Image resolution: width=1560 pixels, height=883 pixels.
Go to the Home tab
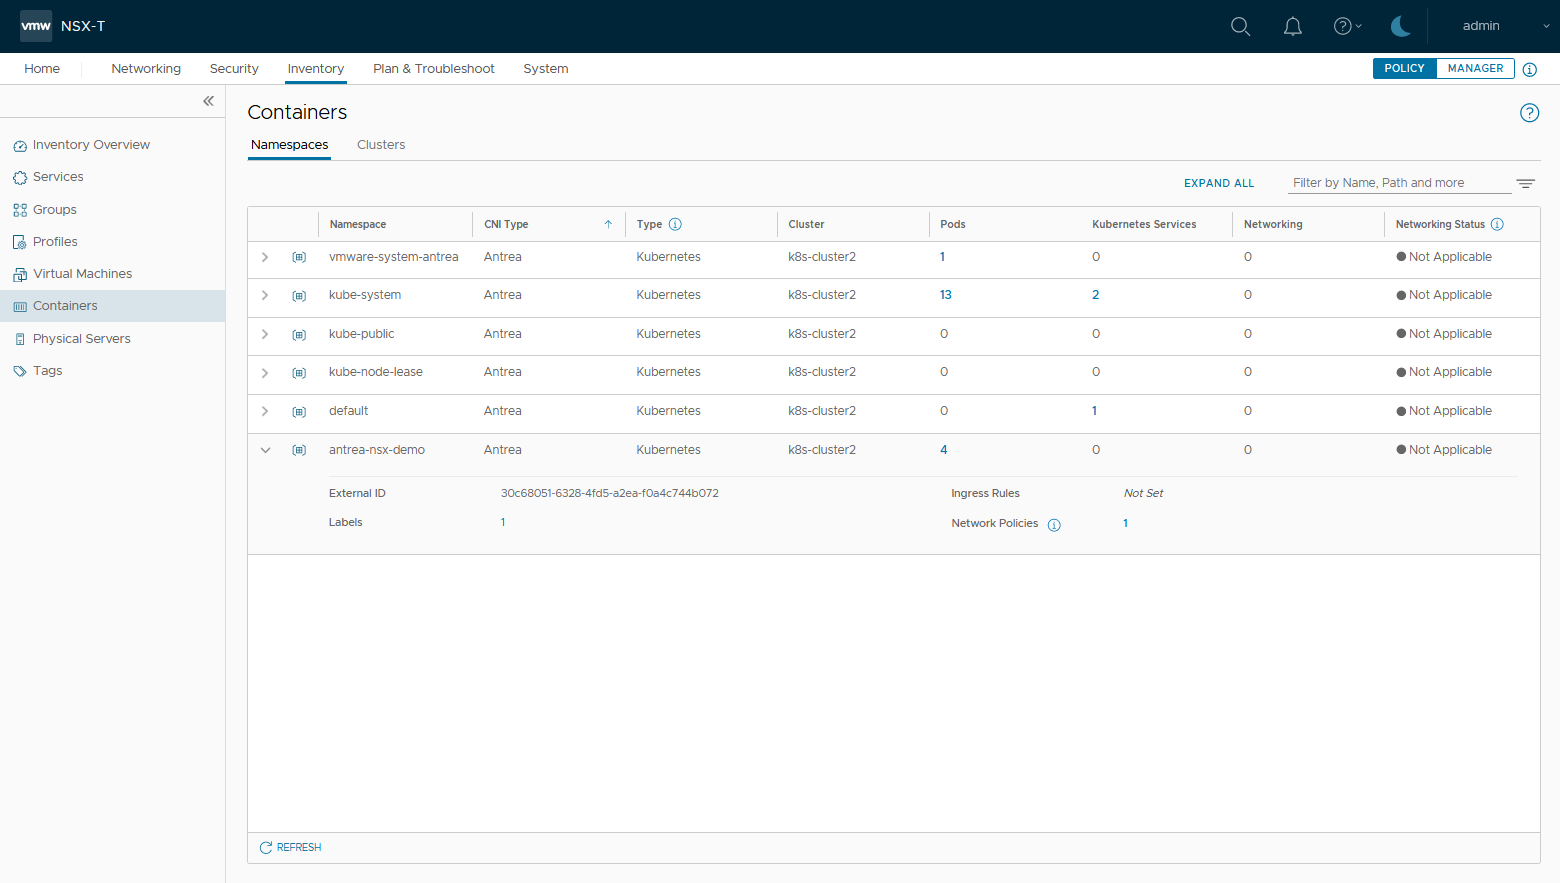[x=42, y=68]
